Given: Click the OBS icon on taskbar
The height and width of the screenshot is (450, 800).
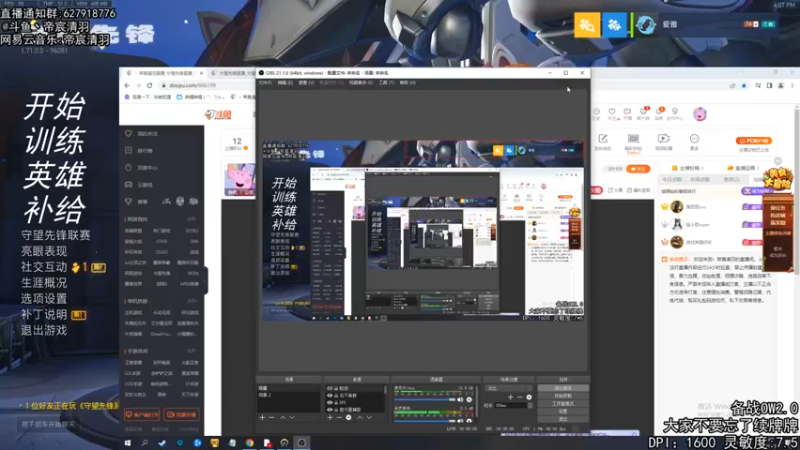Looking at the screenshot, I should pyautogui.click(x=302, y=443).
